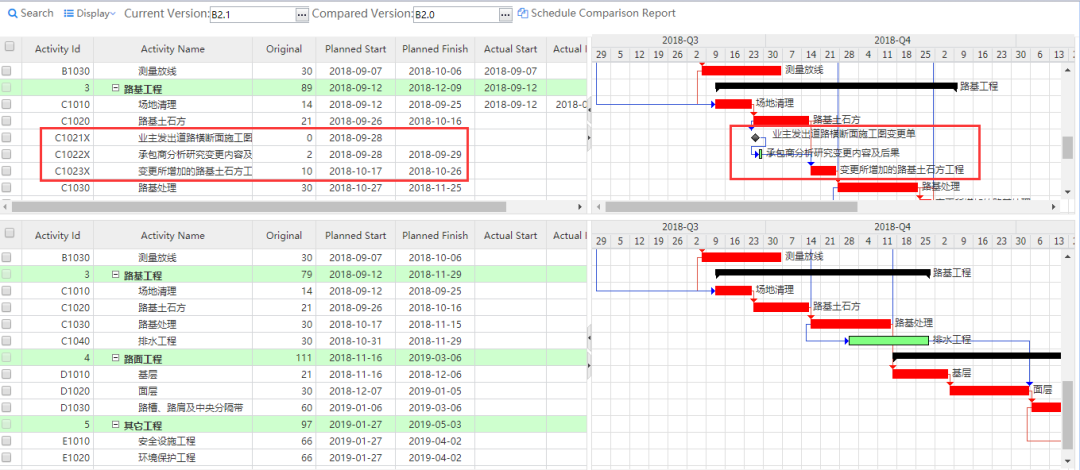Check the B1030 row checkbox in upper table
Screen dimensions: 1080x470
pos(7,71)
